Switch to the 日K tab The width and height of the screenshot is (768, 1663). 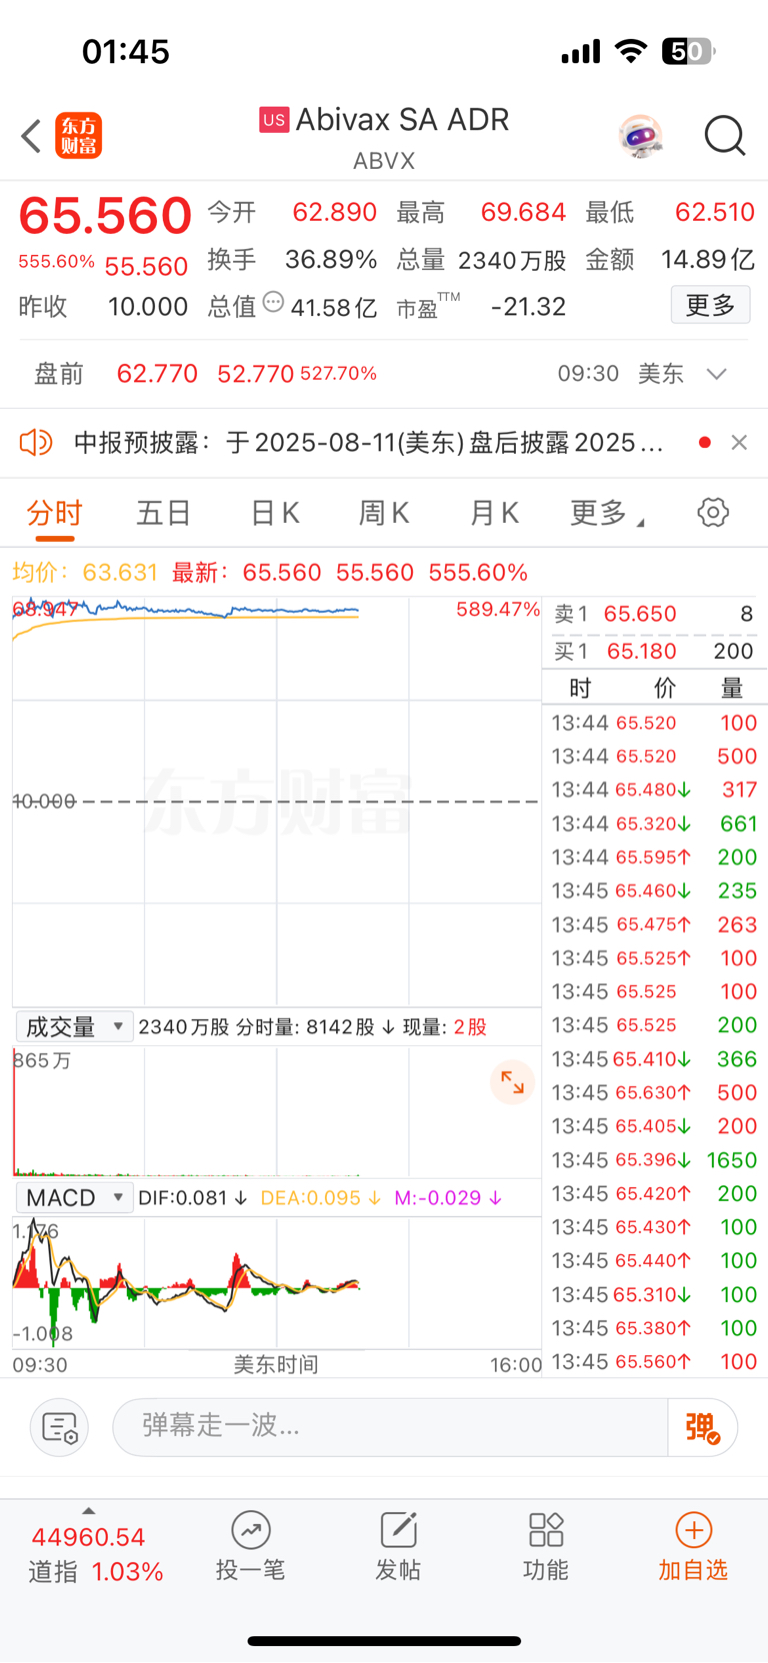(275, 513)
